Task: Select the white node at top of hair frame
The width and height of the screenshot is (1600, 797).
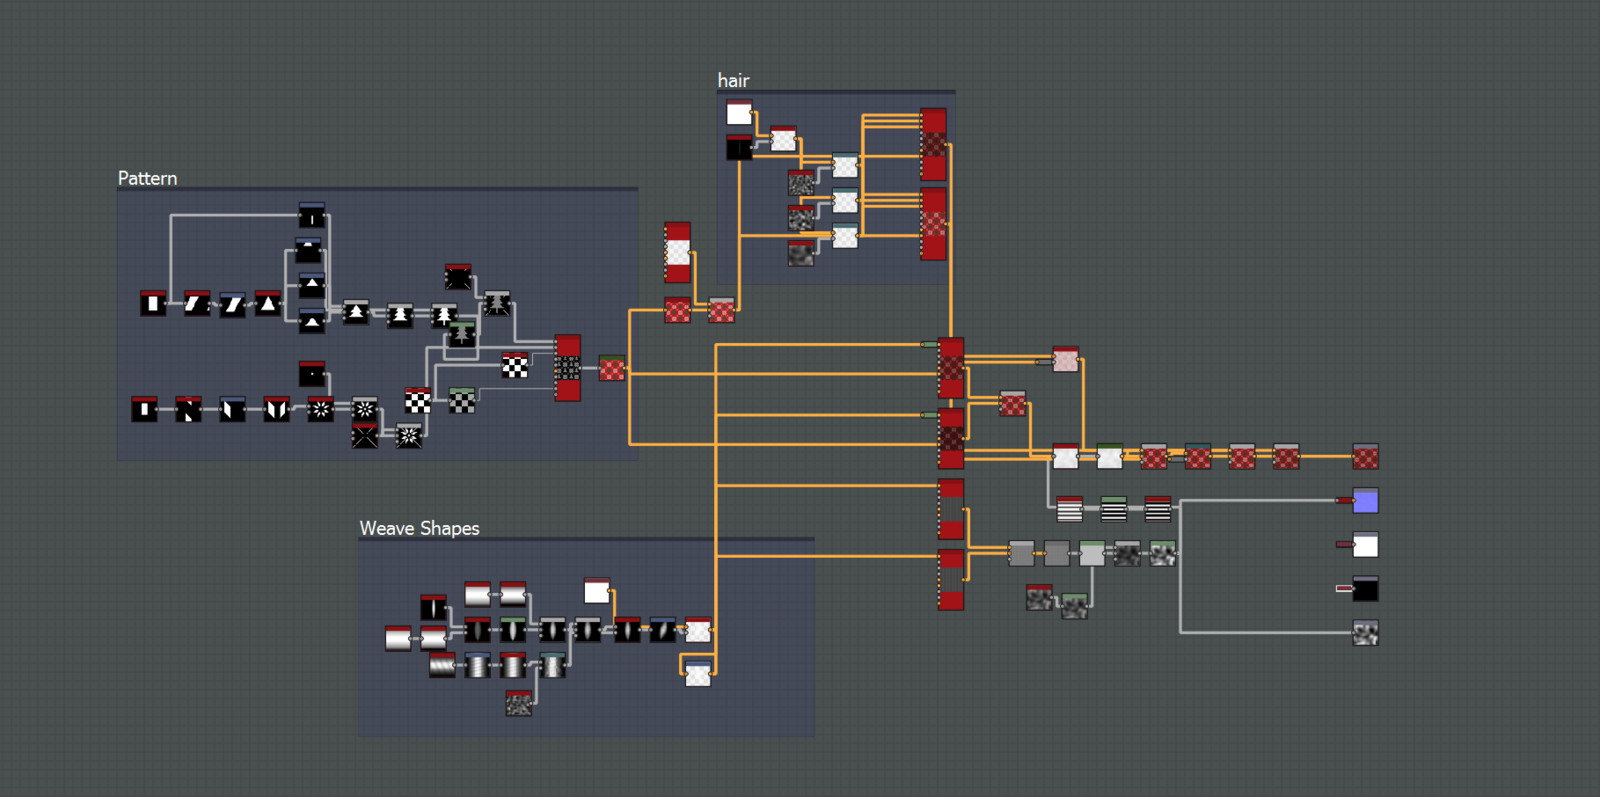Action: (739, 112)
